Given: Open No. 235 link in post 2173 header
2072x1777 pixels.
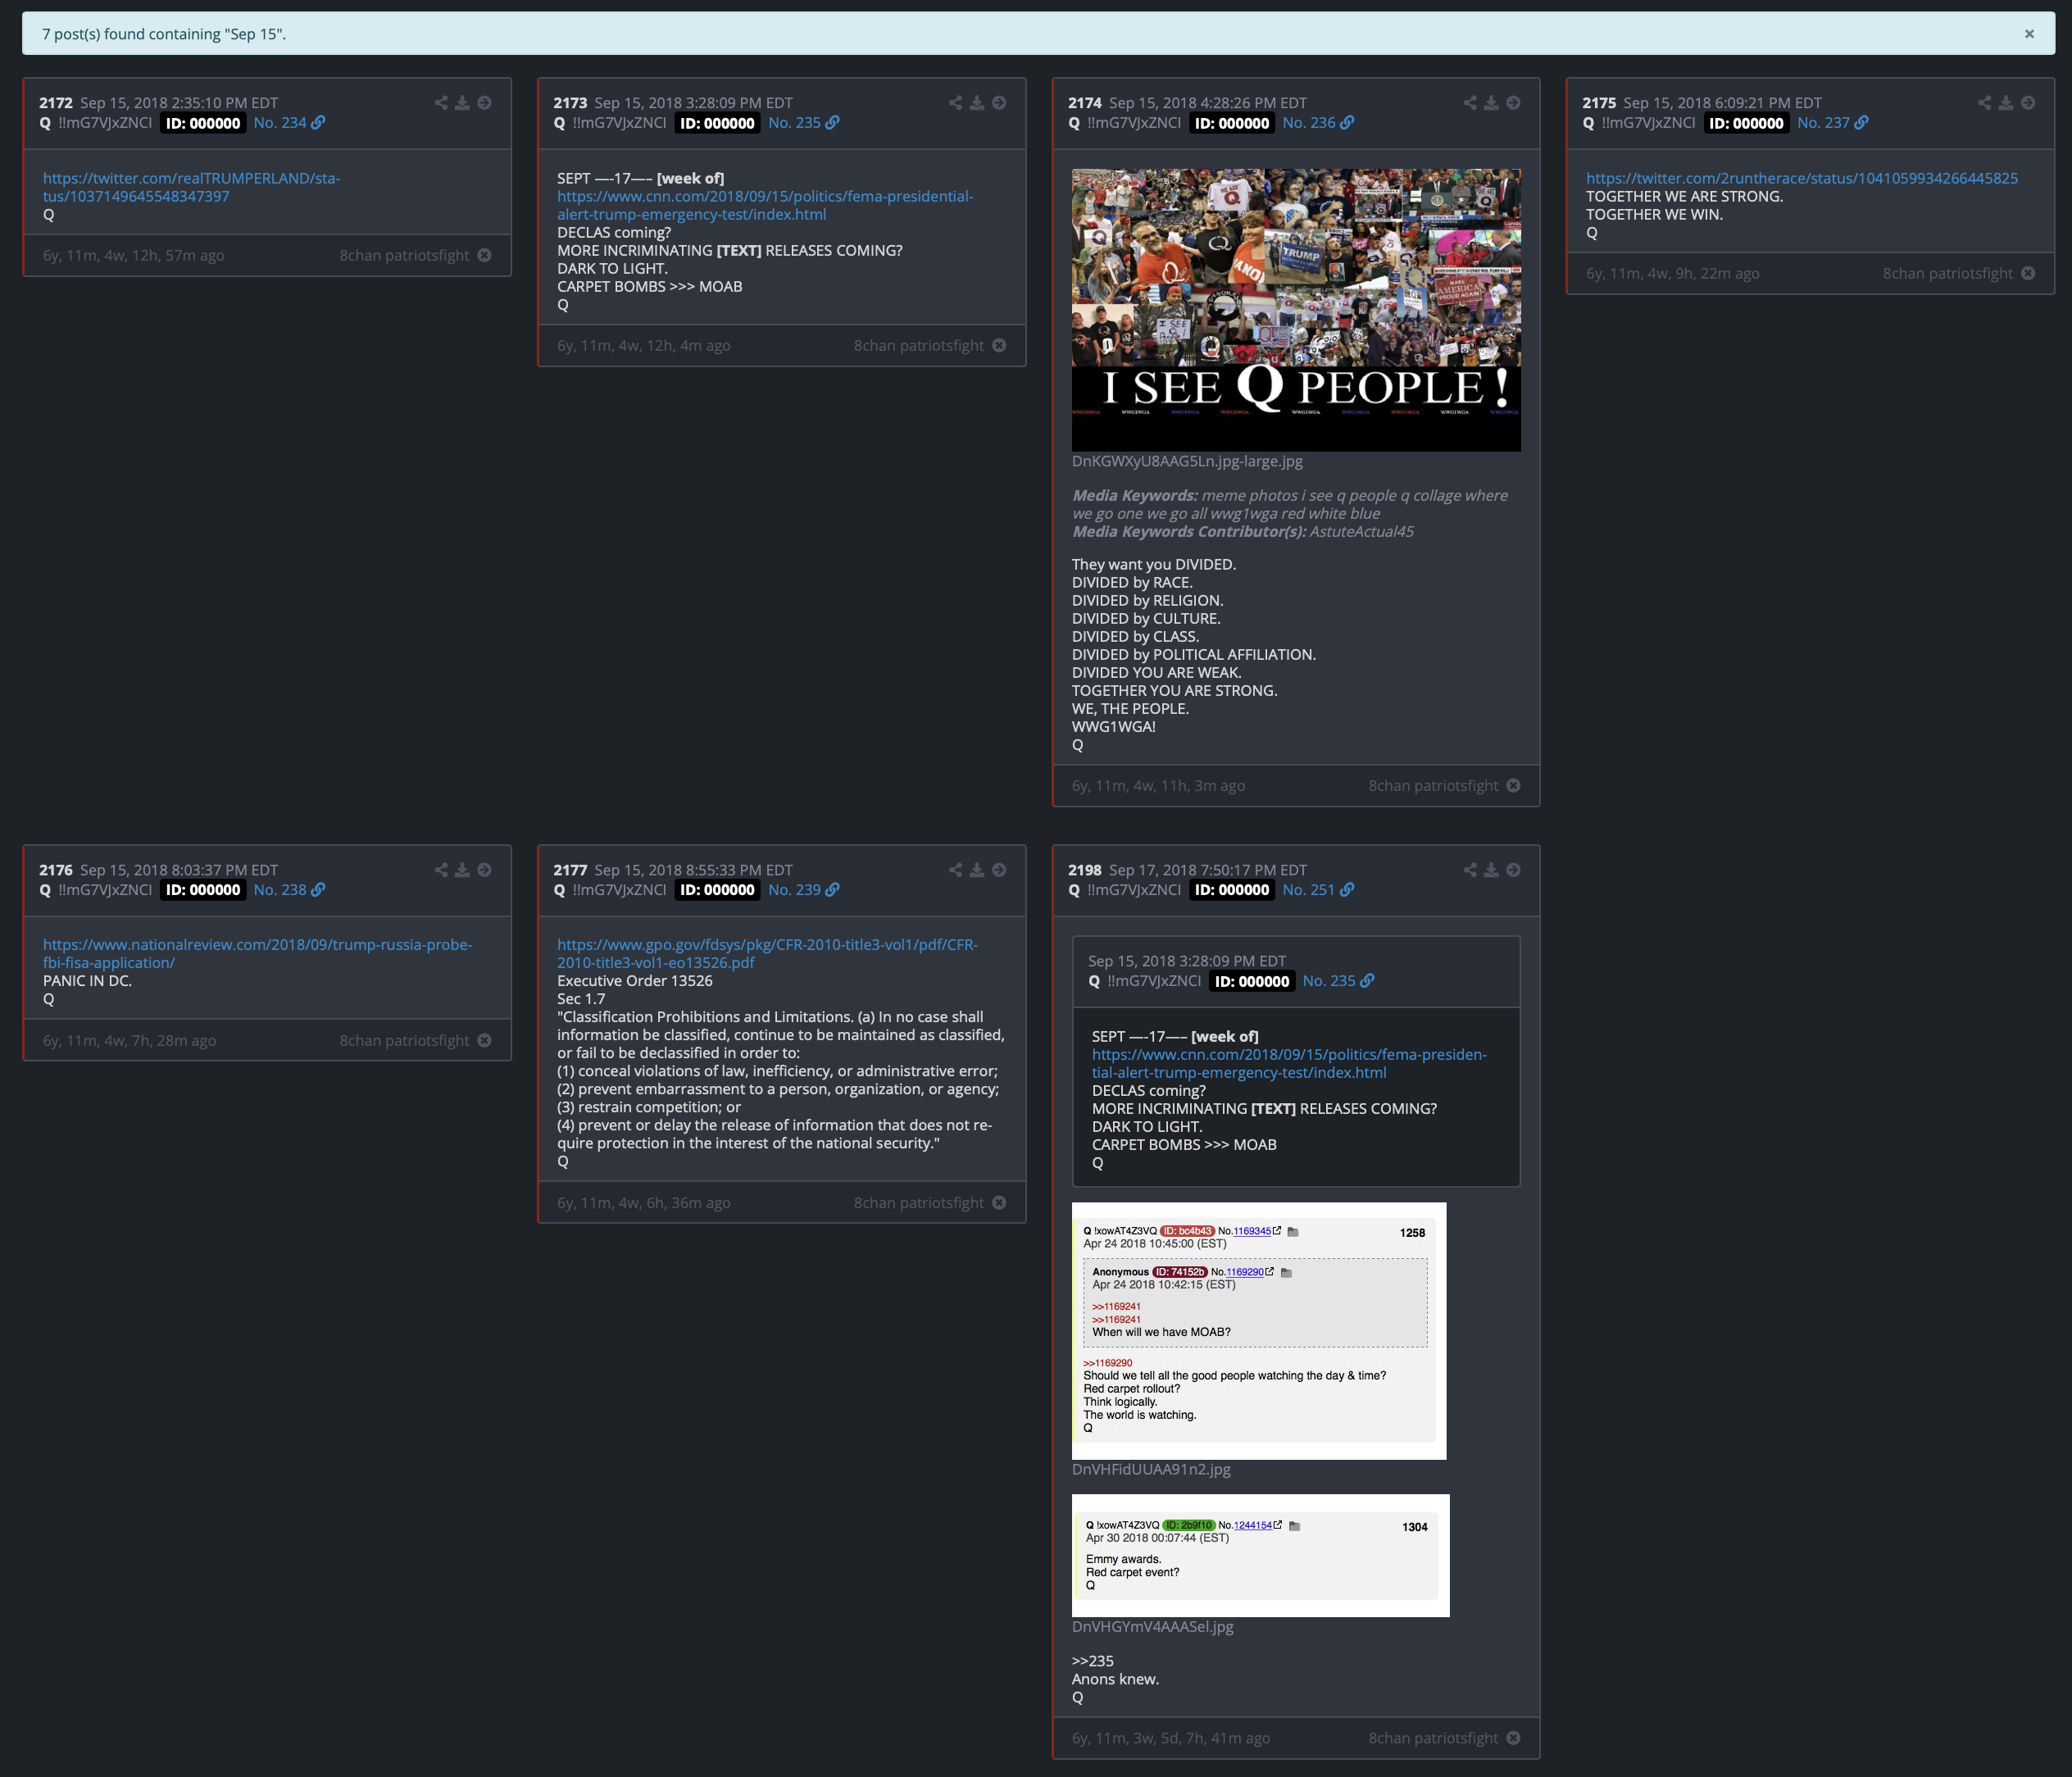Looking at the screenshot, I should tap(803, 123).
